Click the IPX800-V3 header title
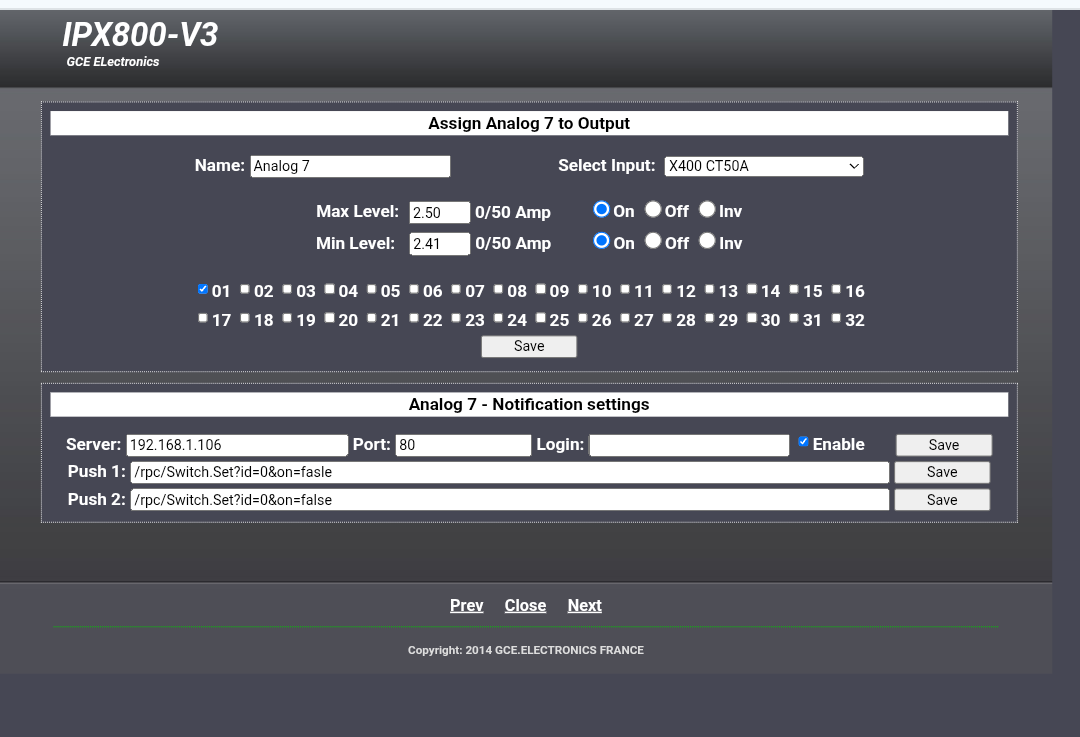 [141, 34]
